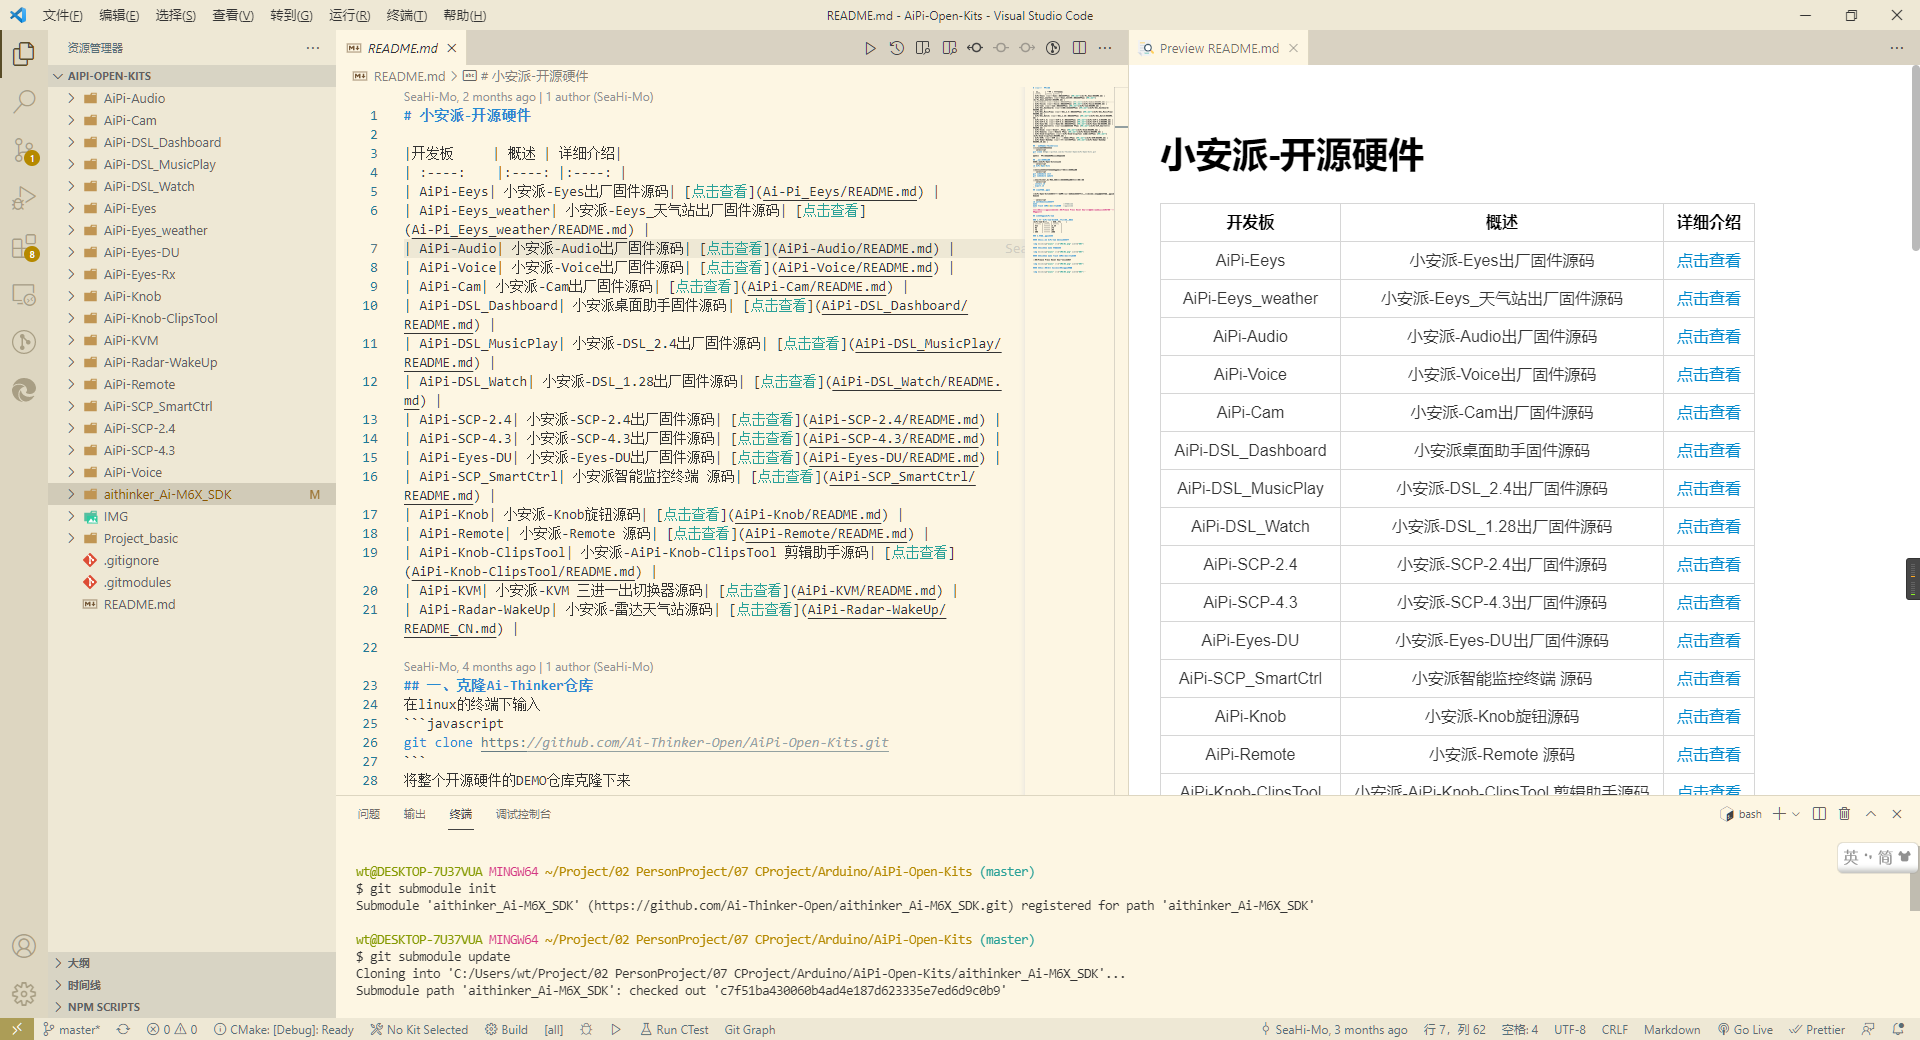This screenshot has width=1920, height=1040.
Task: Open the terminal launch profile dropdown arrow
Action: click(1796, 814)
